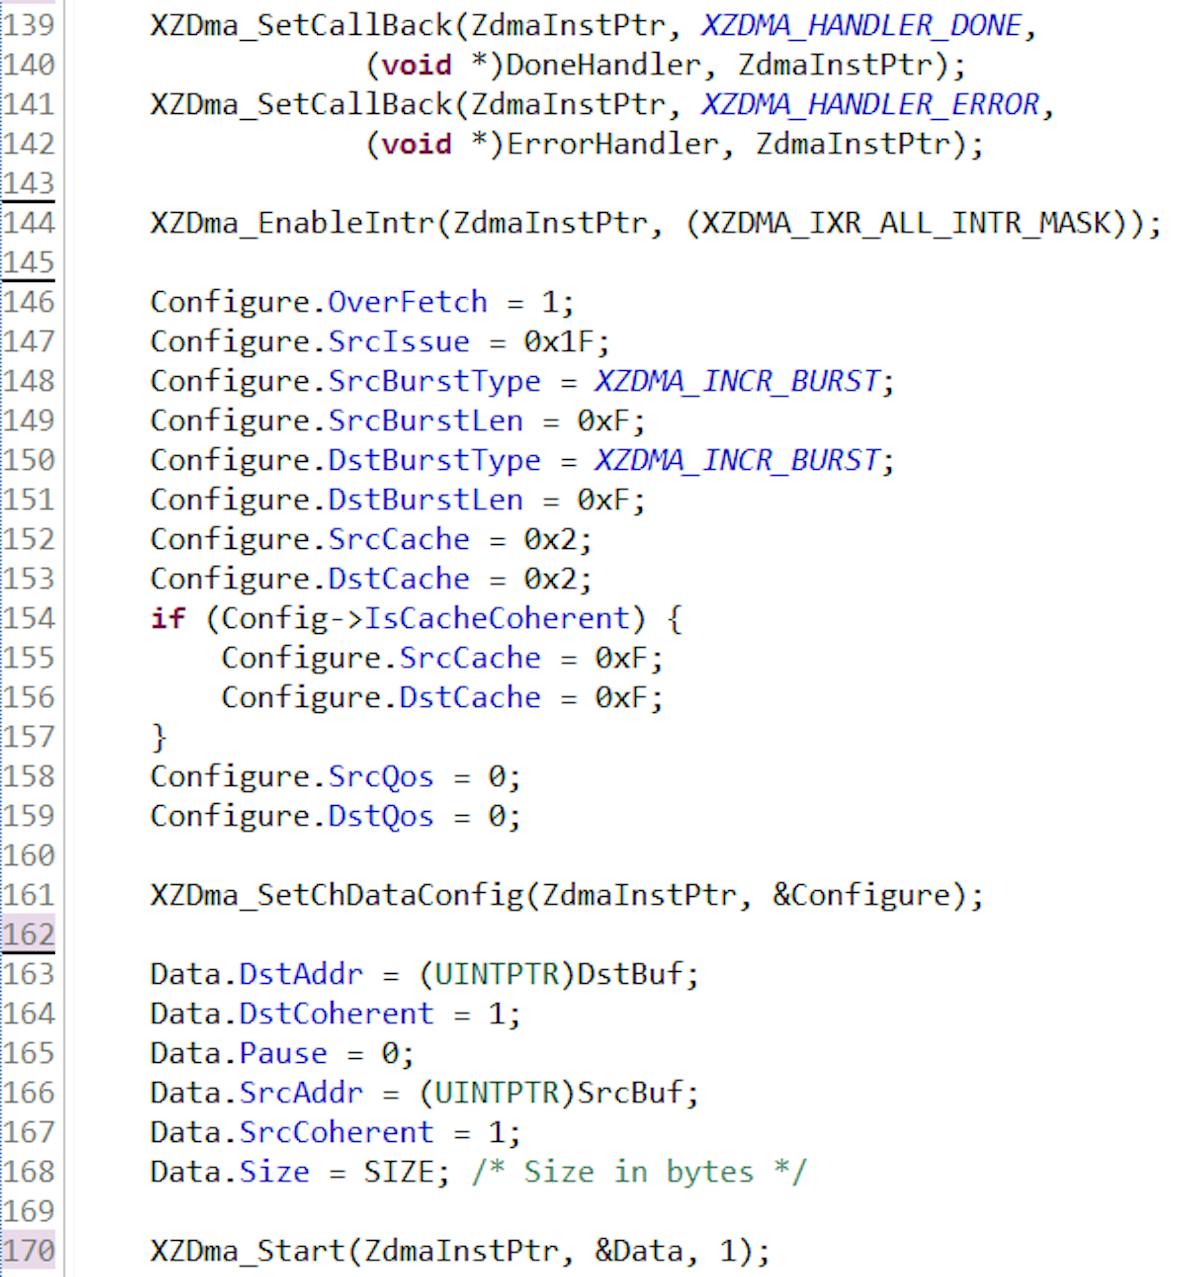
Task: Click DstCache inside the if block
Action: pyautogui.click(x=469, y=697)
